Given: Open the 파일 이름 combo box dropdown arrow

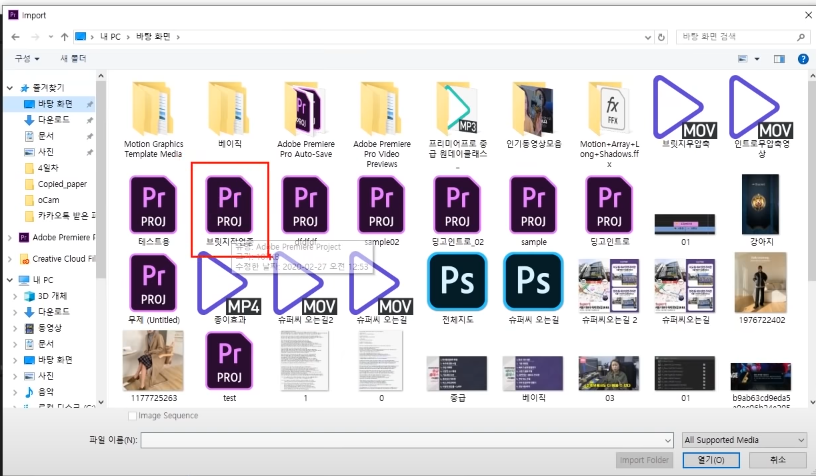Looking at the screenshot, I should 668,441.
